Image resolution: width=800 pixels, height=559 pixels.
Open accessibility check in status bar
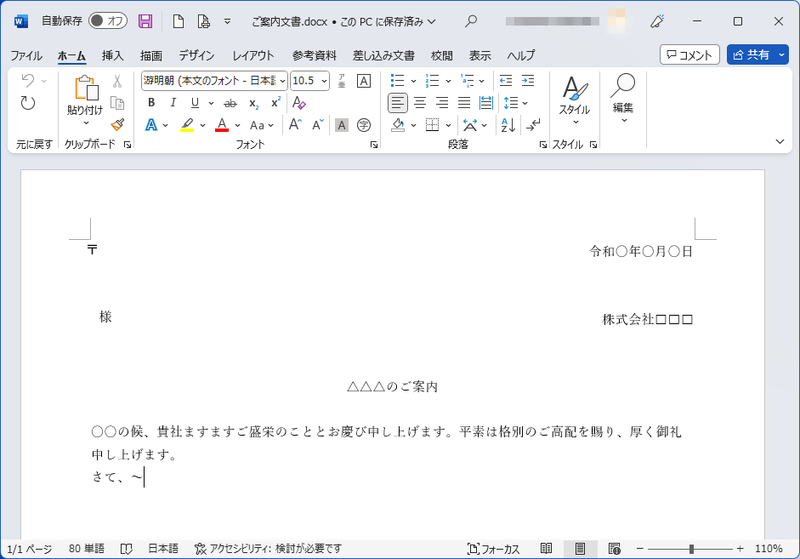tap(268, 549)
